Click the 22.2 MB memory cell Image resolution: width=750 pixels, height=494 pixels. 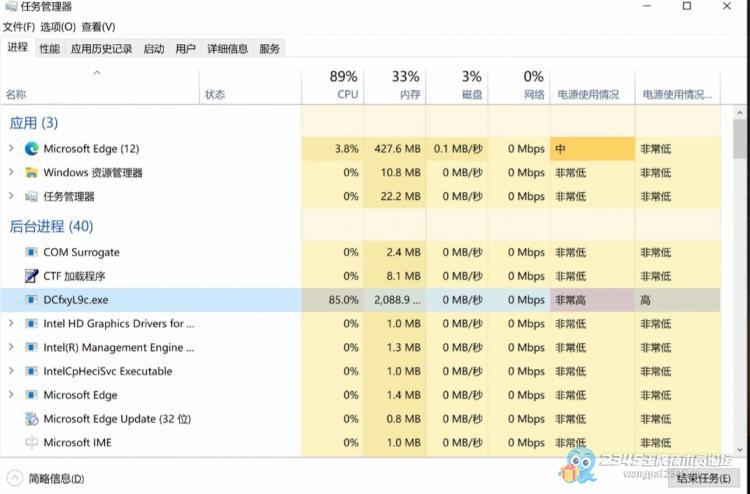tap(395, 197)
